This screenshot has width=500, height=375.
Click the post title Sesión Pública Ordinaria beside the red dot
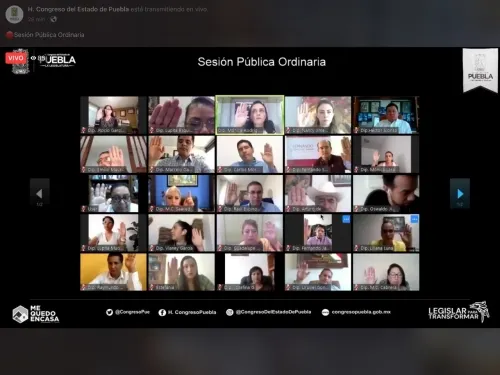[49, 35]
